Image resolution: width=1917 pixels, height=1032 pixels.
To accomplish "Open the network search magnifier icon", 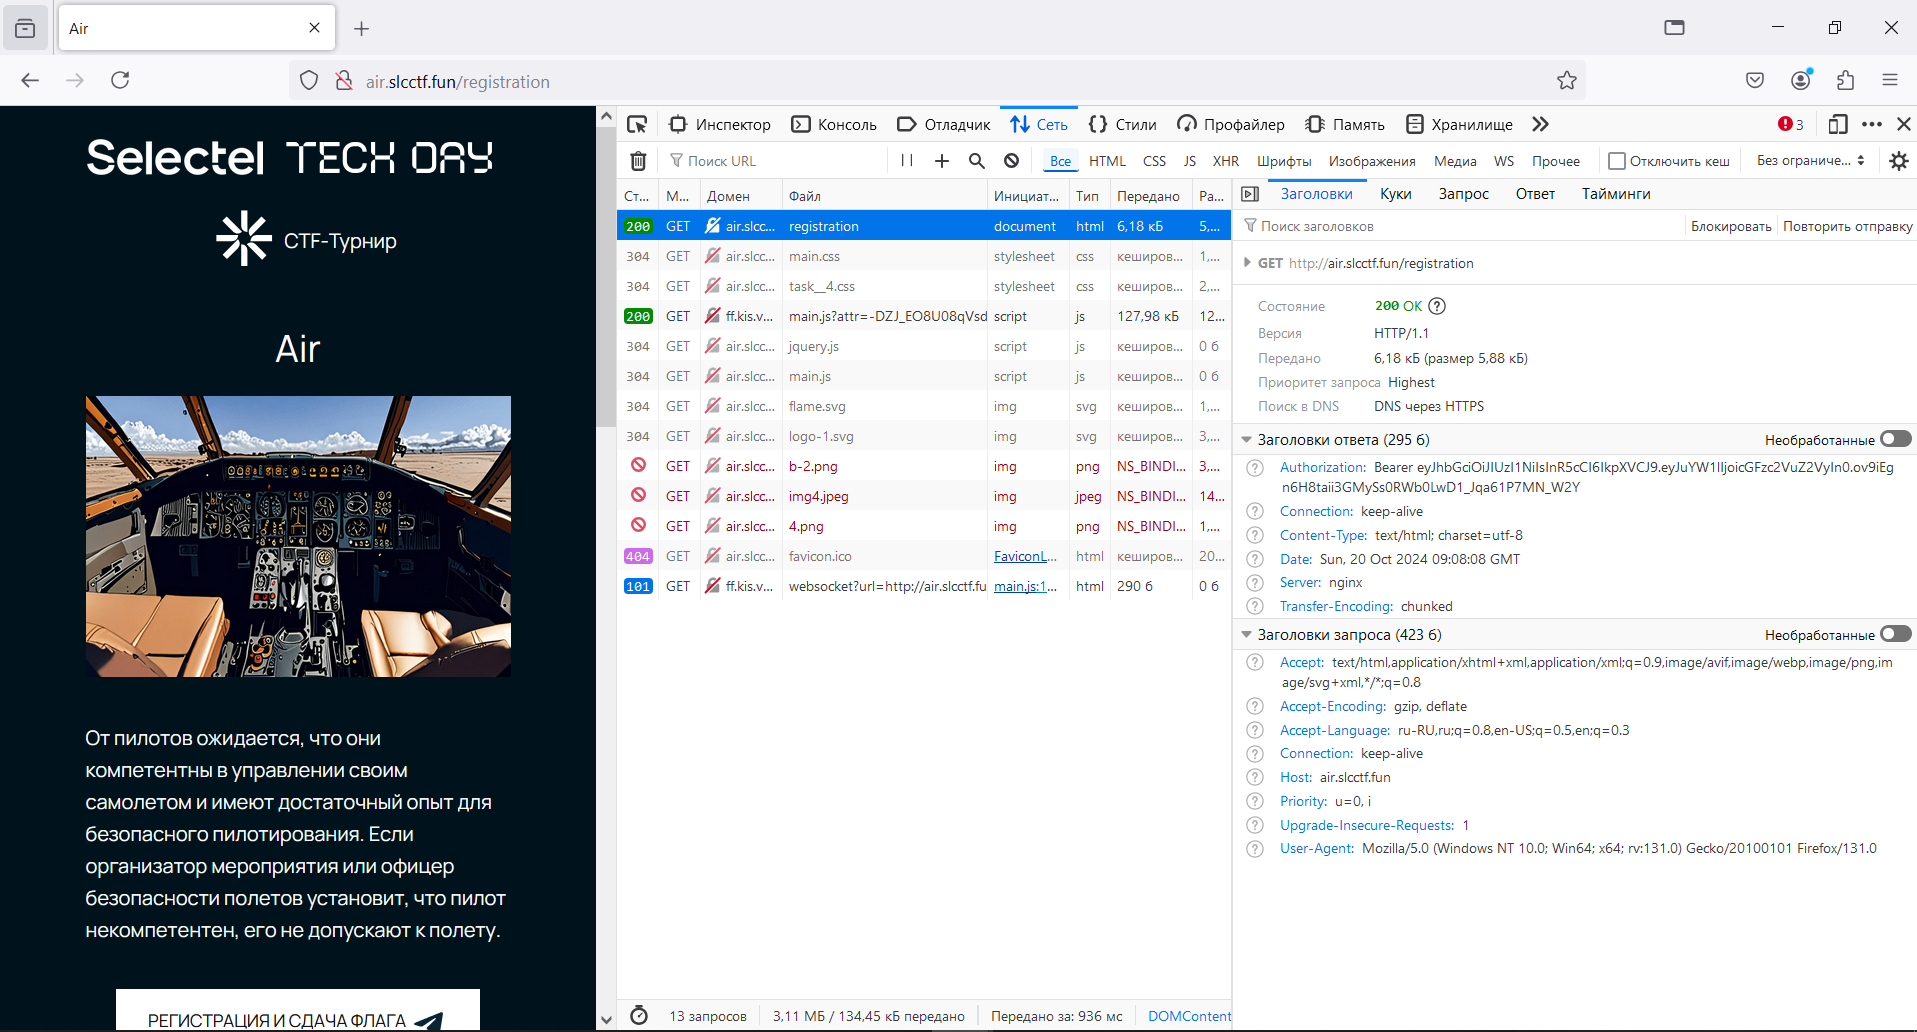I will (977, 160).
